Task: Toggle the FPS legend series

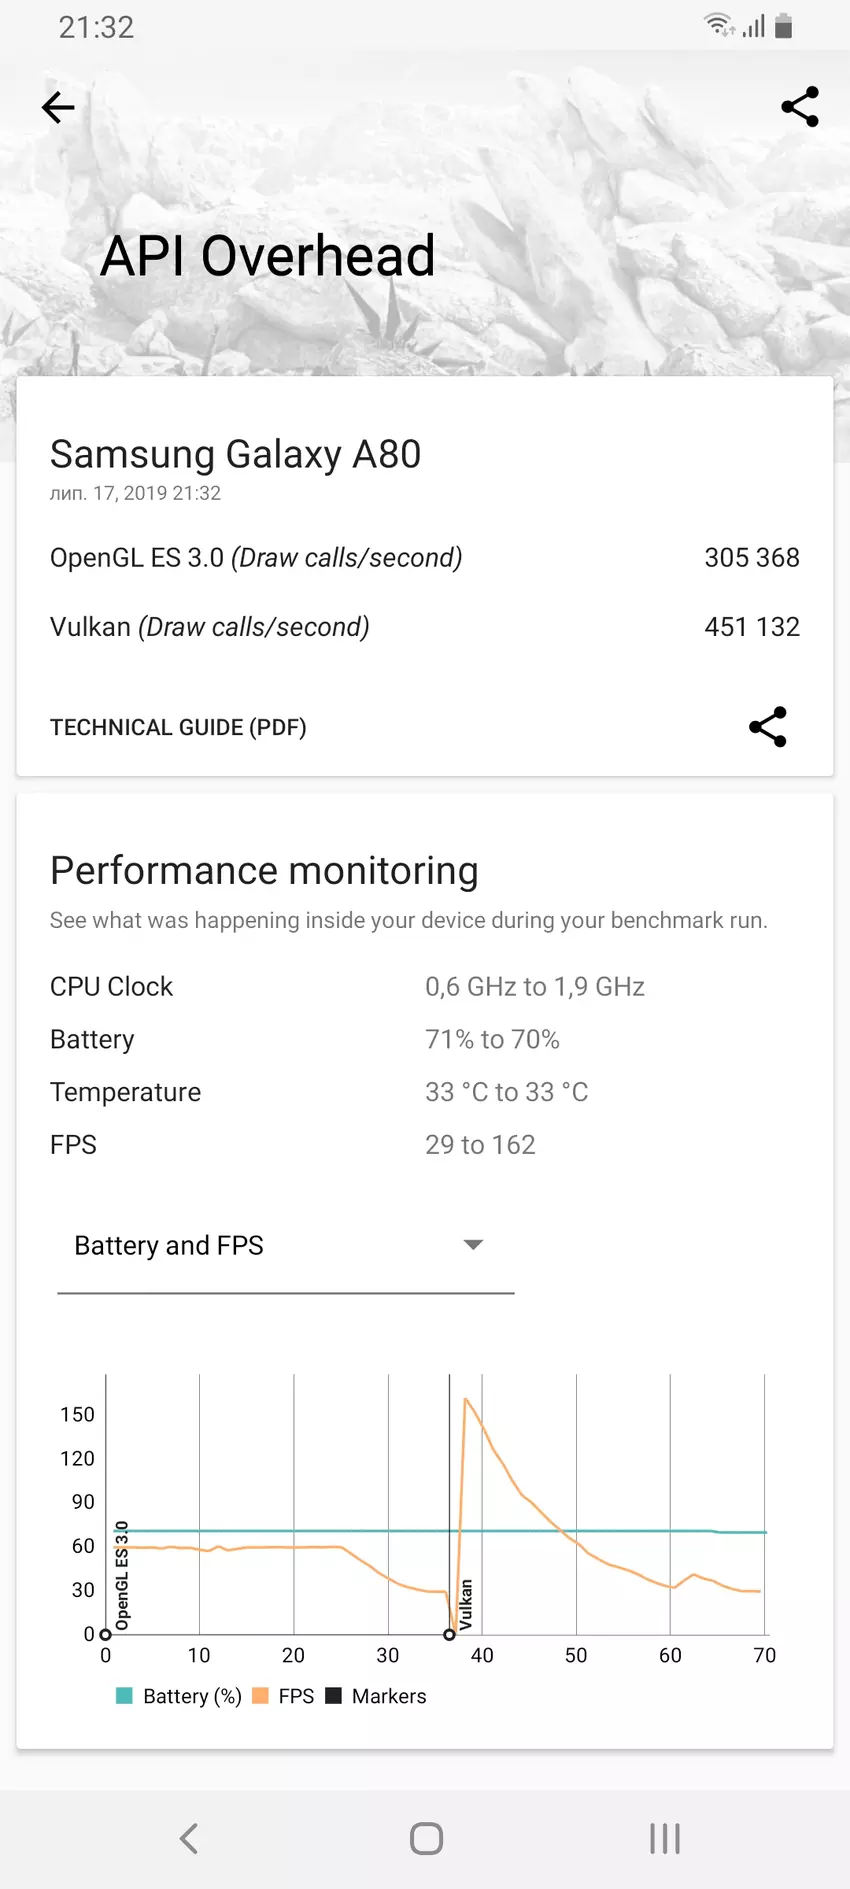Action: [262, 1696]
